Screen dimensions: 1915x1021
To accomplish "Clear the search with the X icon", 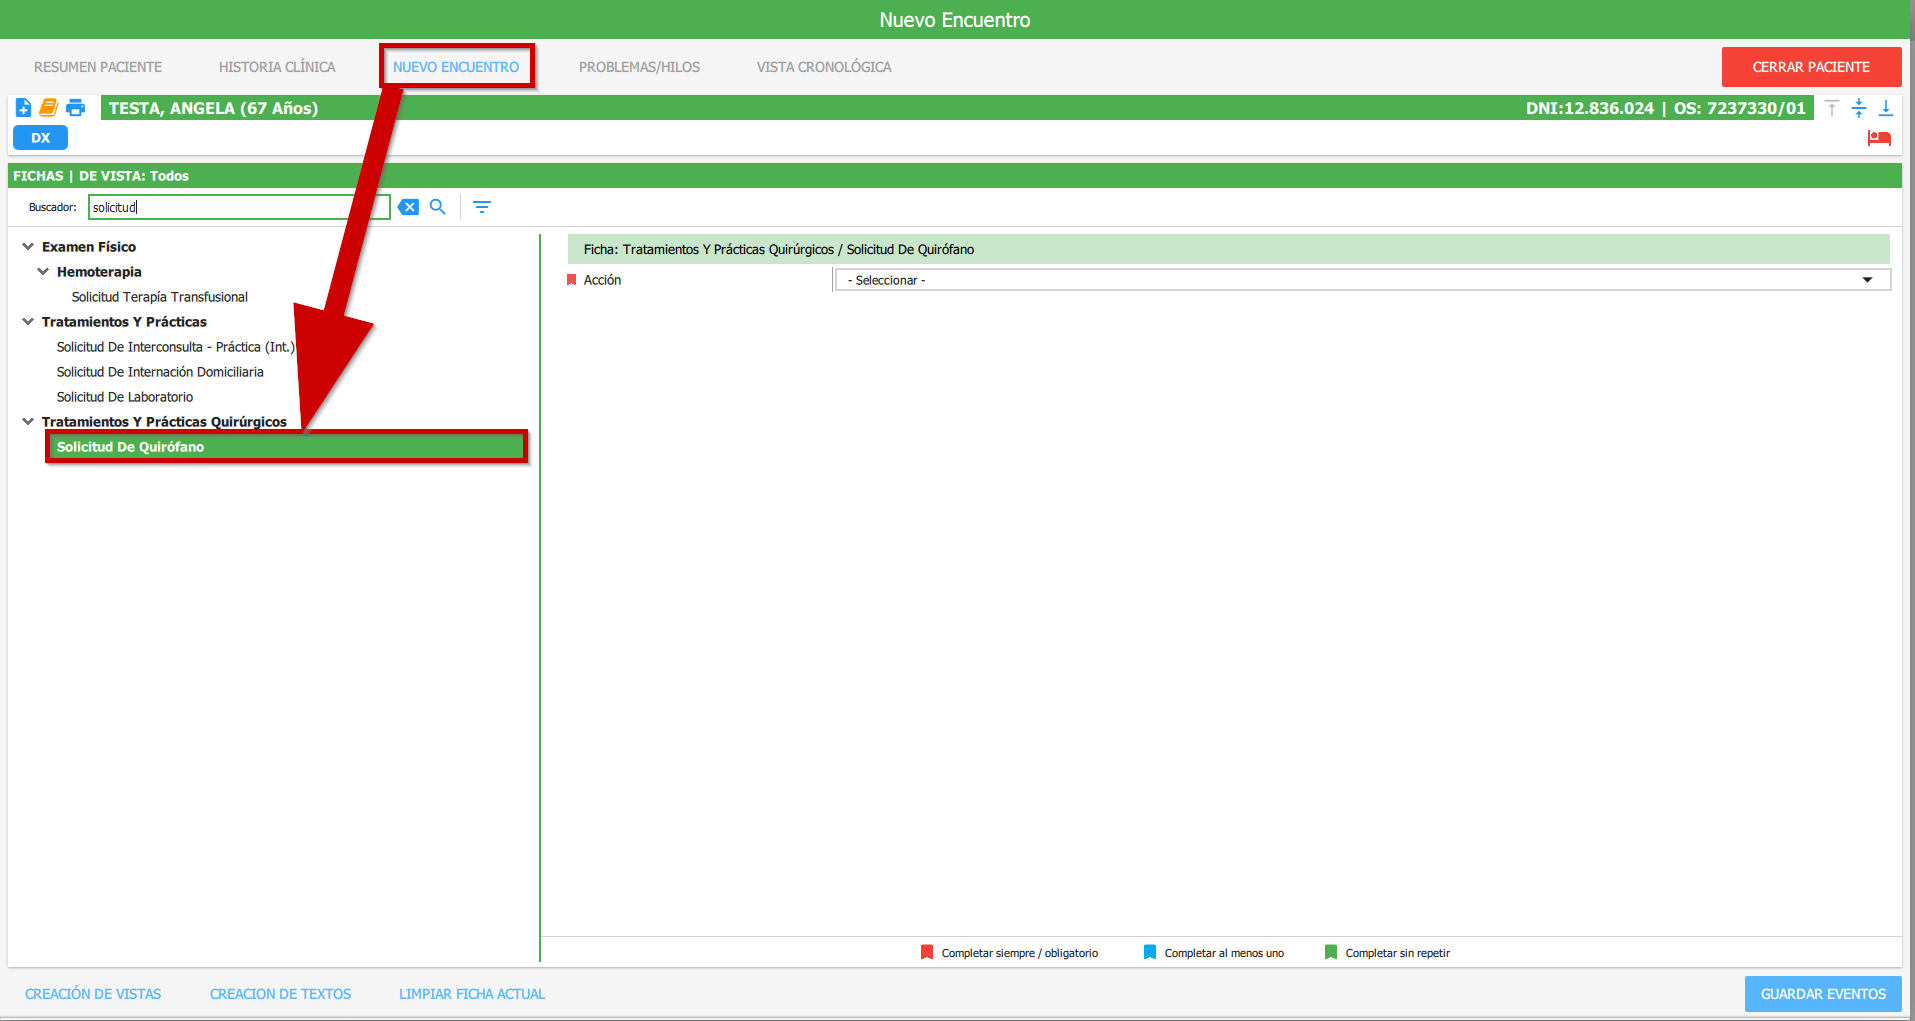I will pyautogui.click(x=408, y=207).
